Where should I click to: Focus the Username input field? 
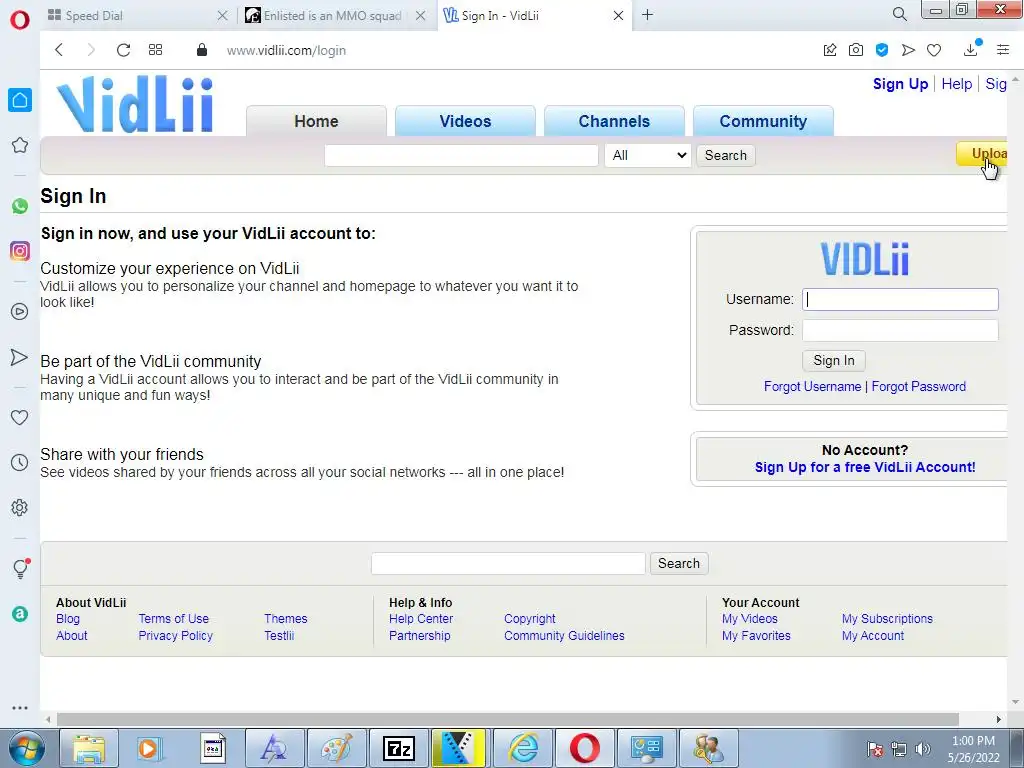[900, 299]
